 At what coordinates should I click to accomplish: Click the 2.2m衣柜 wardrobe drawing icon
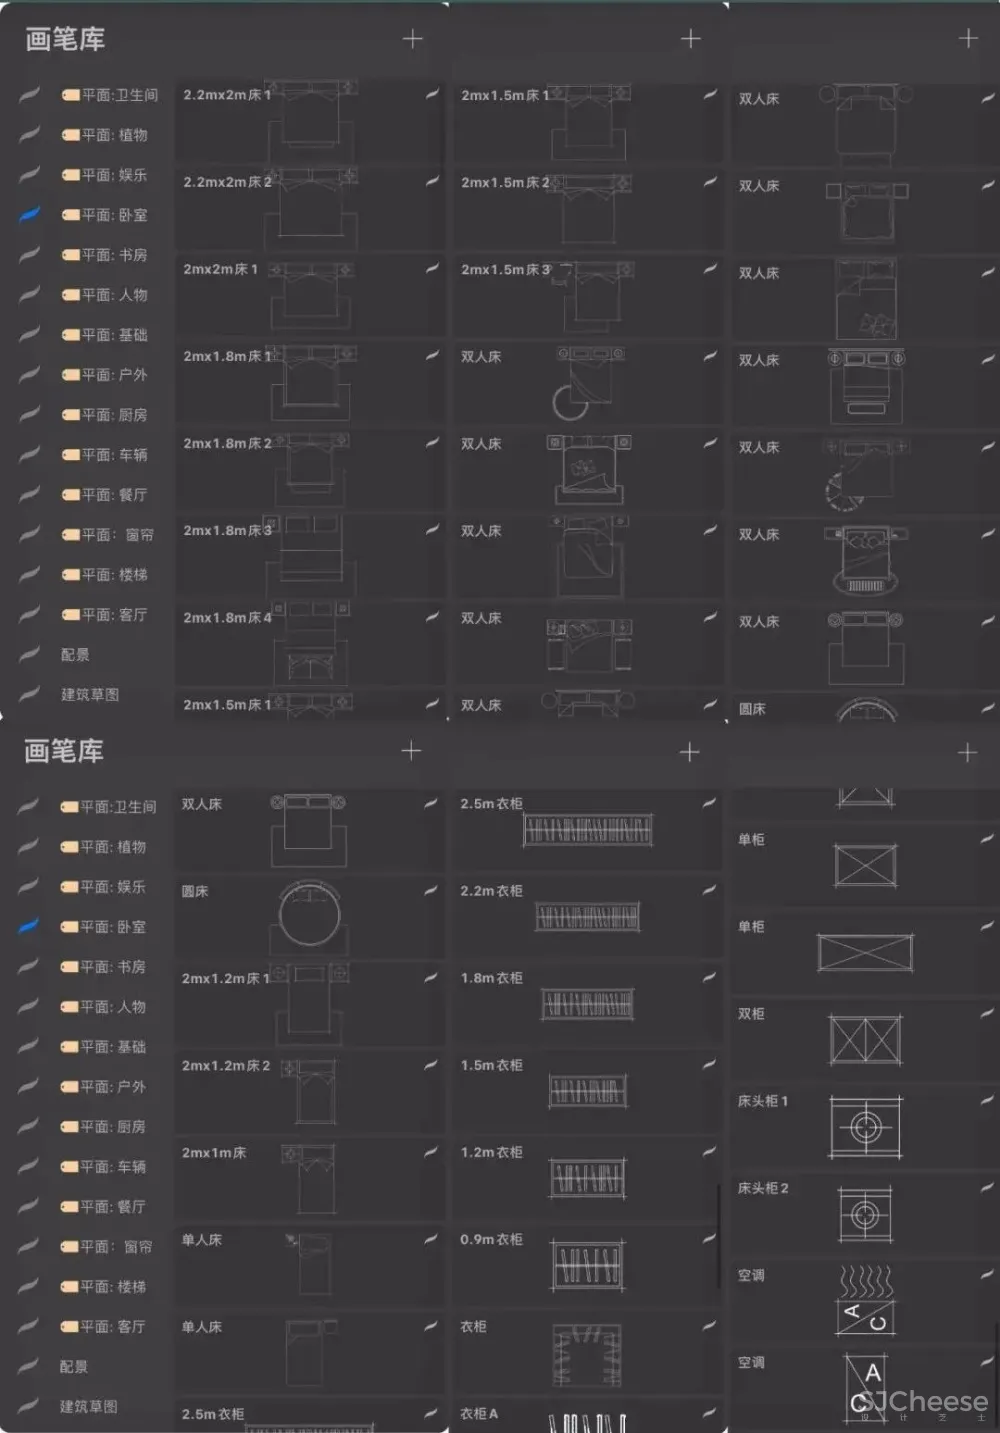pos(587,917)
